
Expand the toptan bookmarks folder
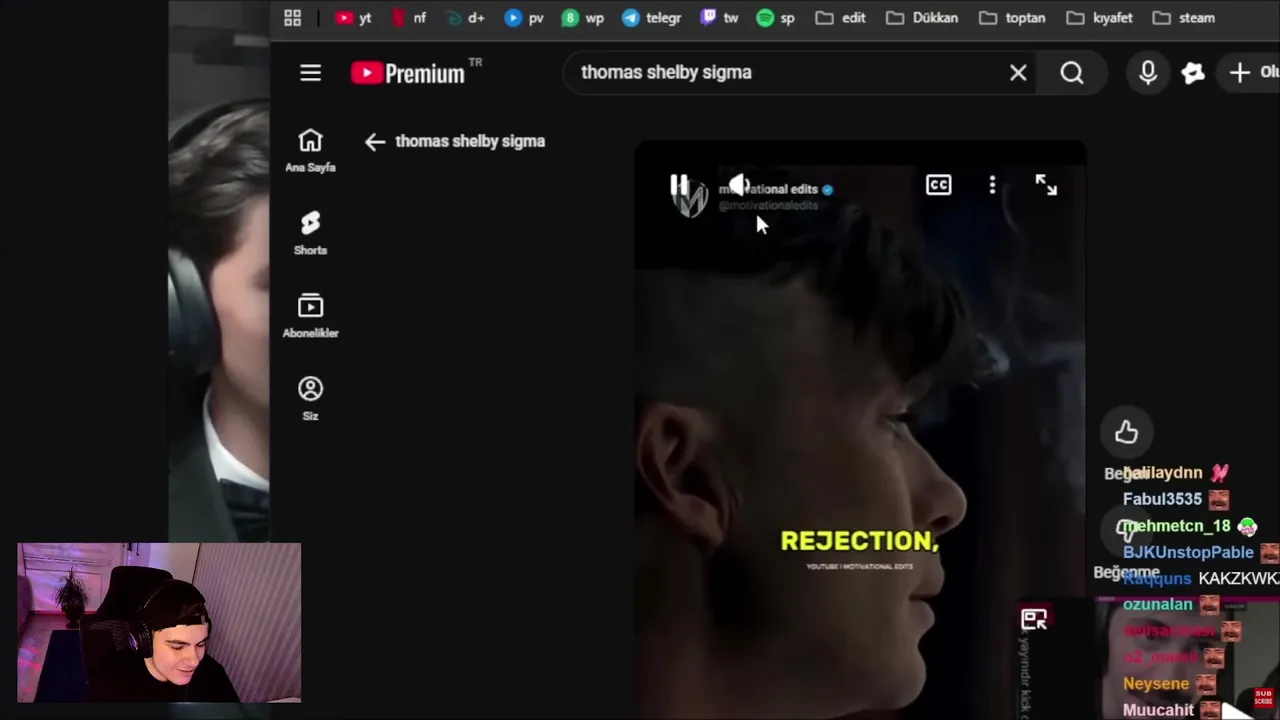(x=1012, y=18)
